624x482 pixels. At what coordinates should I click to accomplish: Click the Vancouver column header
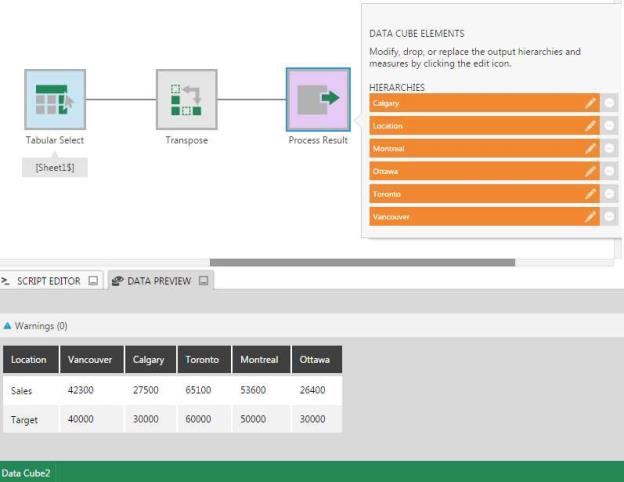click(90, 359)
